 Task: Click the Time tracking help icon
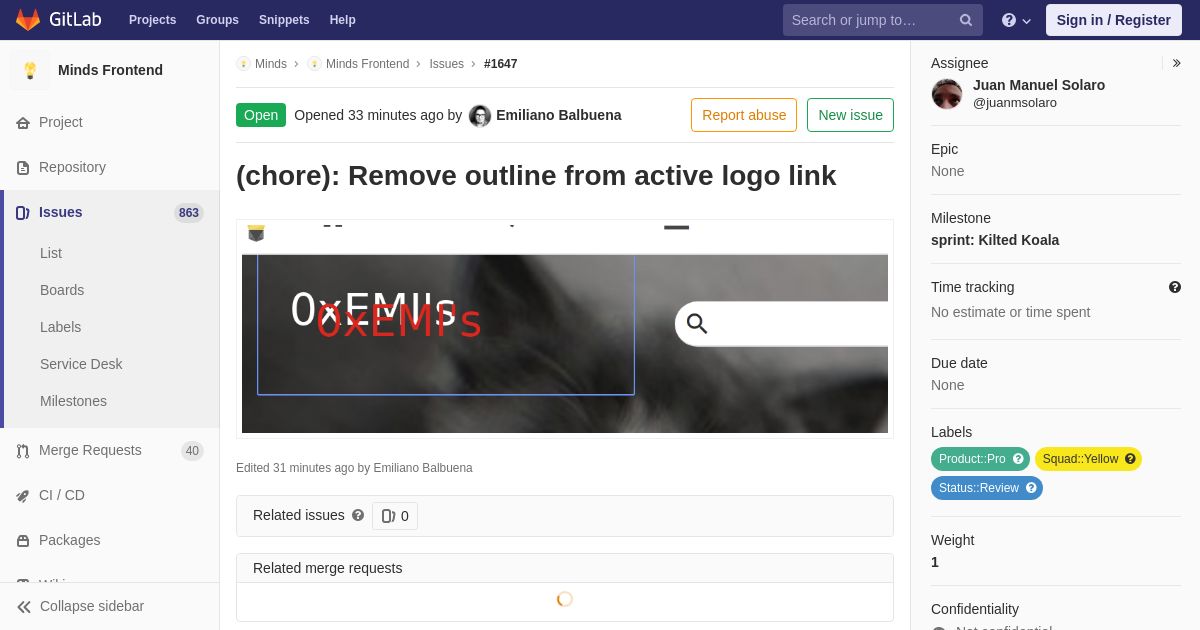coord(1175,287)
